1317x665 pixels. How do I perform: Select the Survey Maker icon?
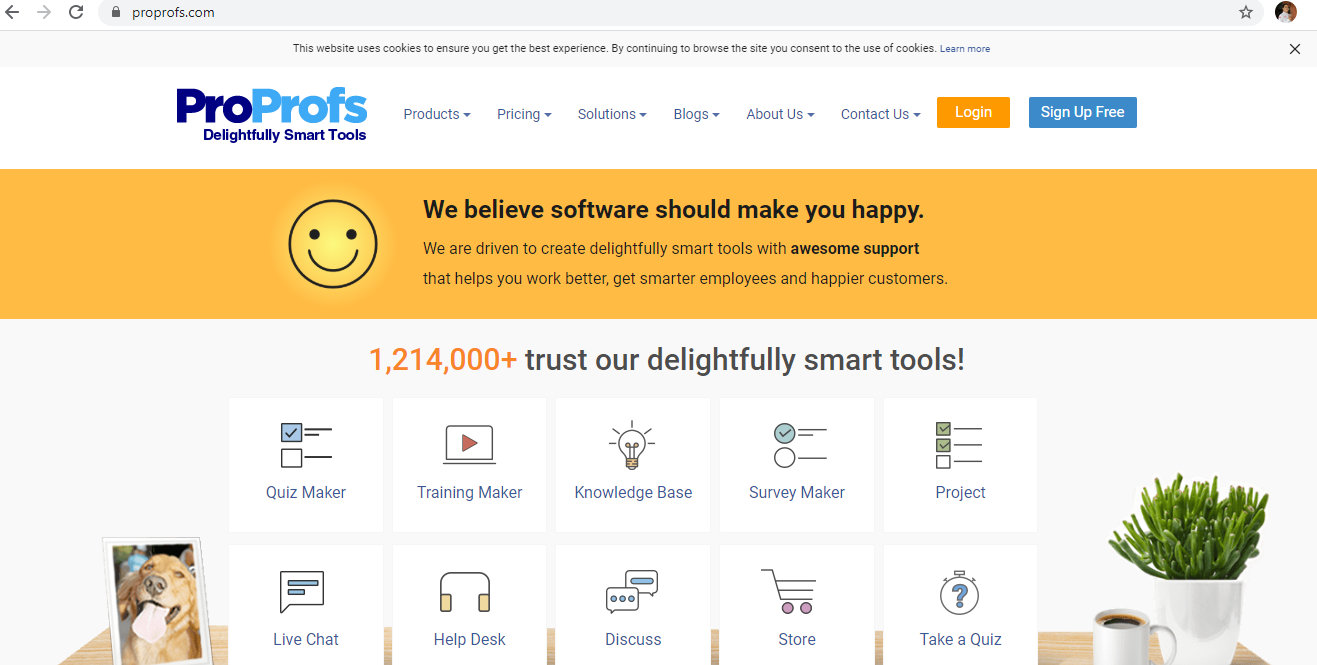(800, 445)
